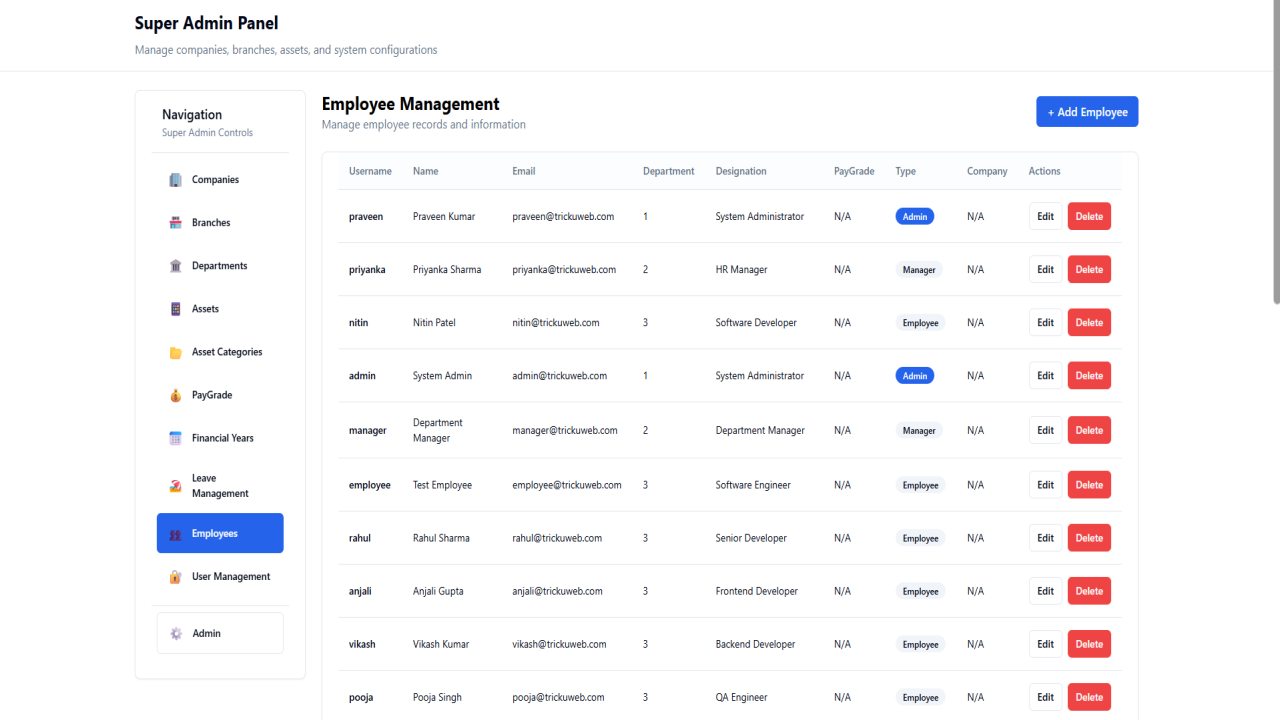Open the Companies navigation item
Image resolution: width=1280 pixels, height=720 pixels.
(x=220, y=180)
